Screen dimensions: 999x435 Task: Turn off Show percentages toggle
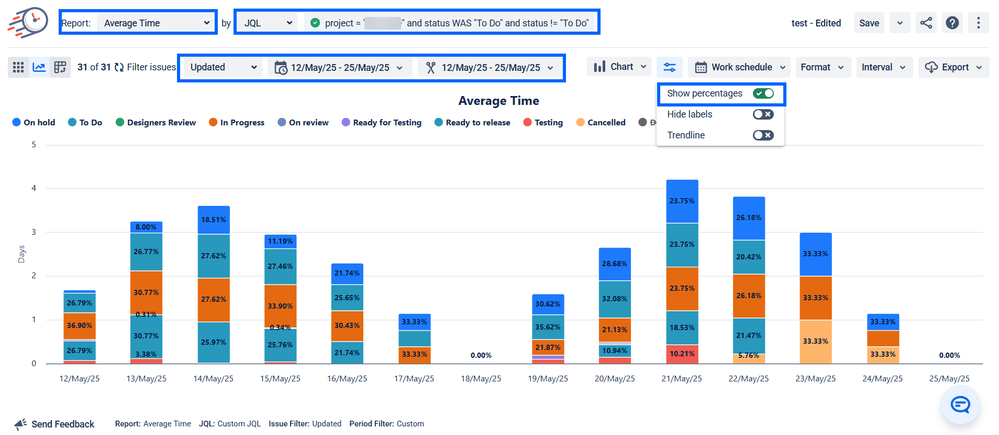(763, 94)
